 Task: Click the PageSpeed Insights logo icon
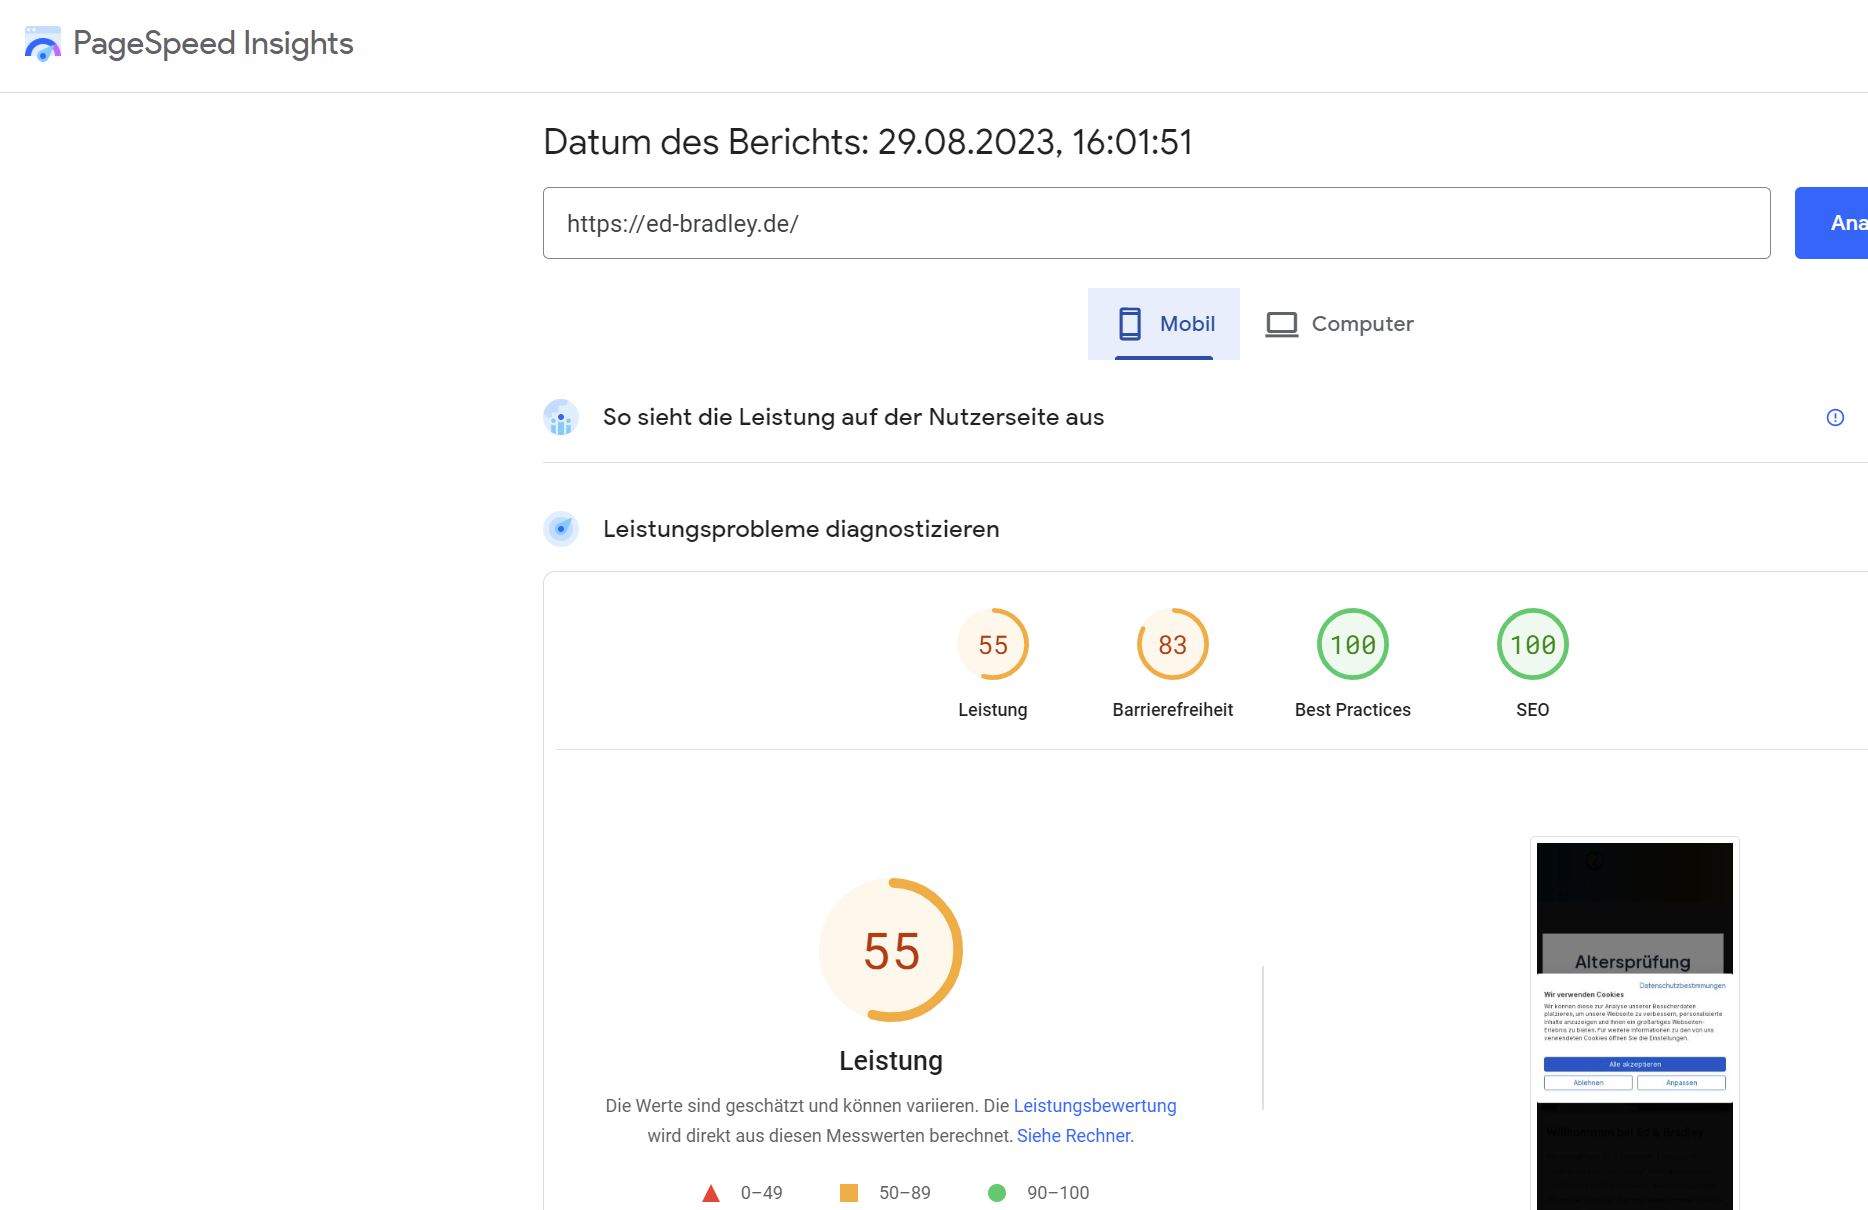tap(42, 44)
